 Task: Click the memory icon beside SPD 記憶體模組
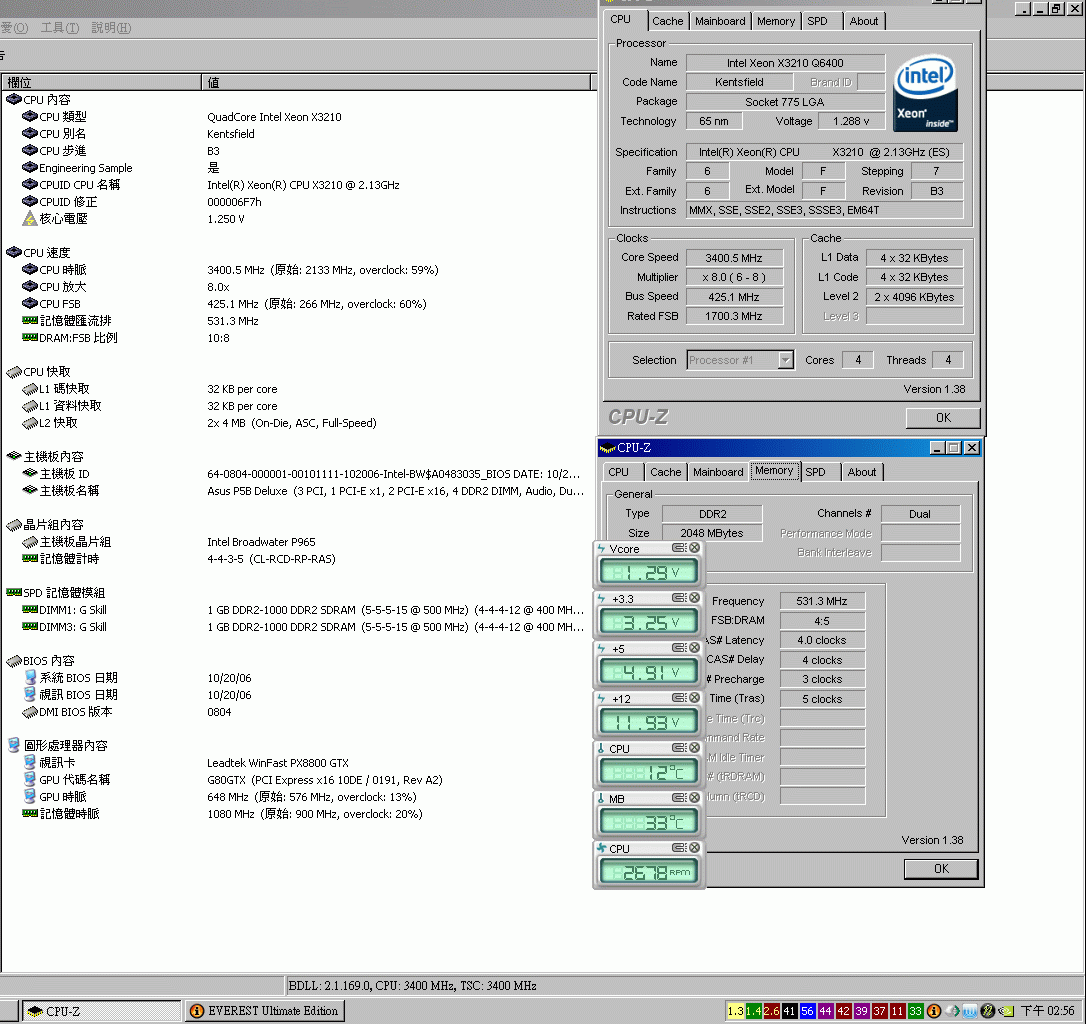(x=13, y=592)
